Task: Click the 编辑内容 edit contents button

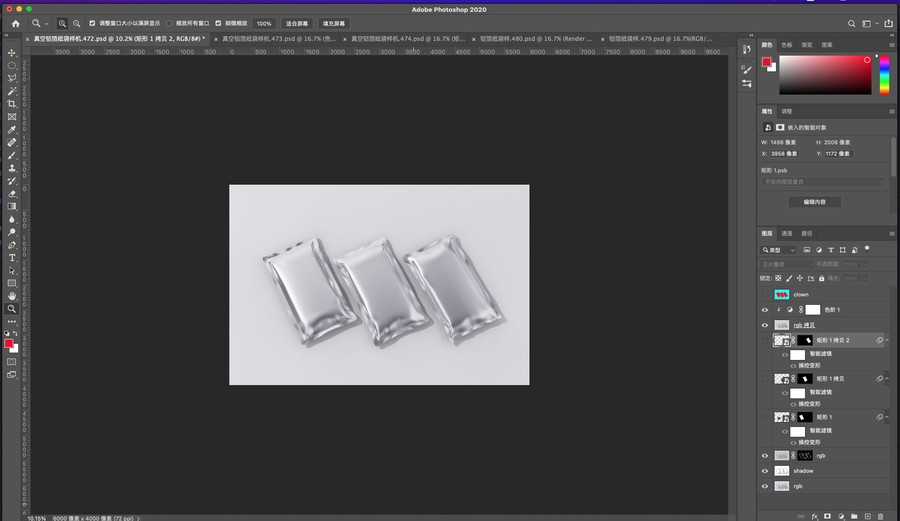Action: tap(814, 202)
